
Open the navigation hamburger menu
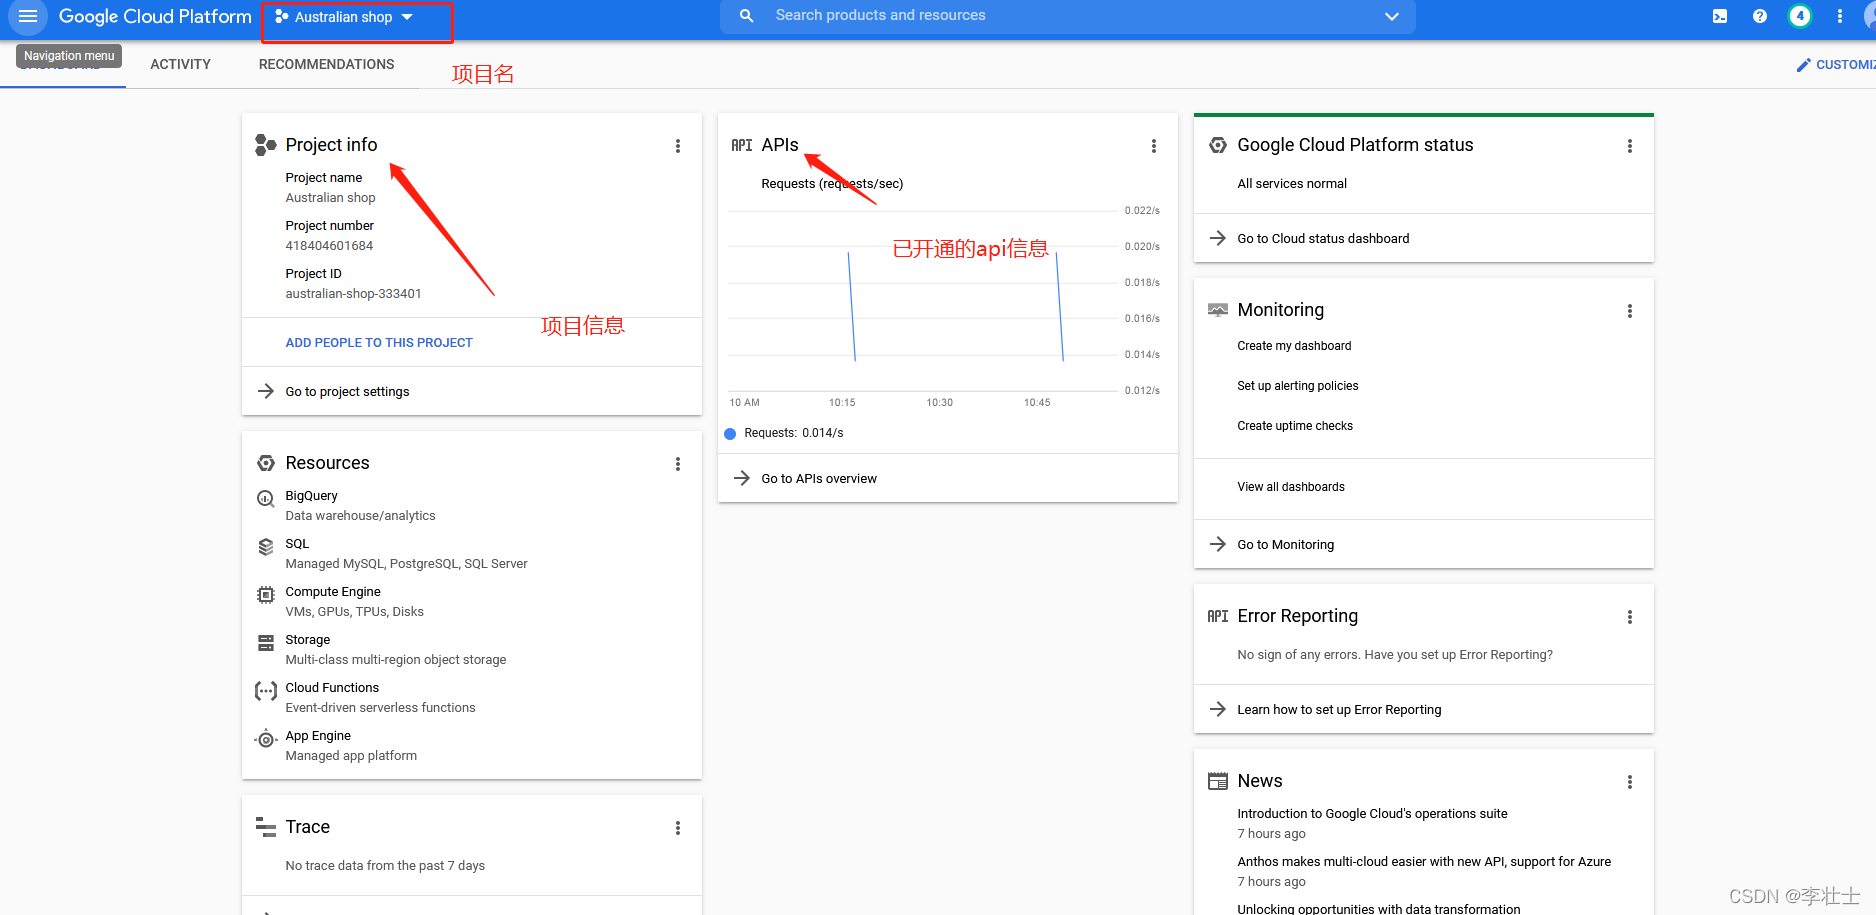pyautogui.click(x=28, y=16)
